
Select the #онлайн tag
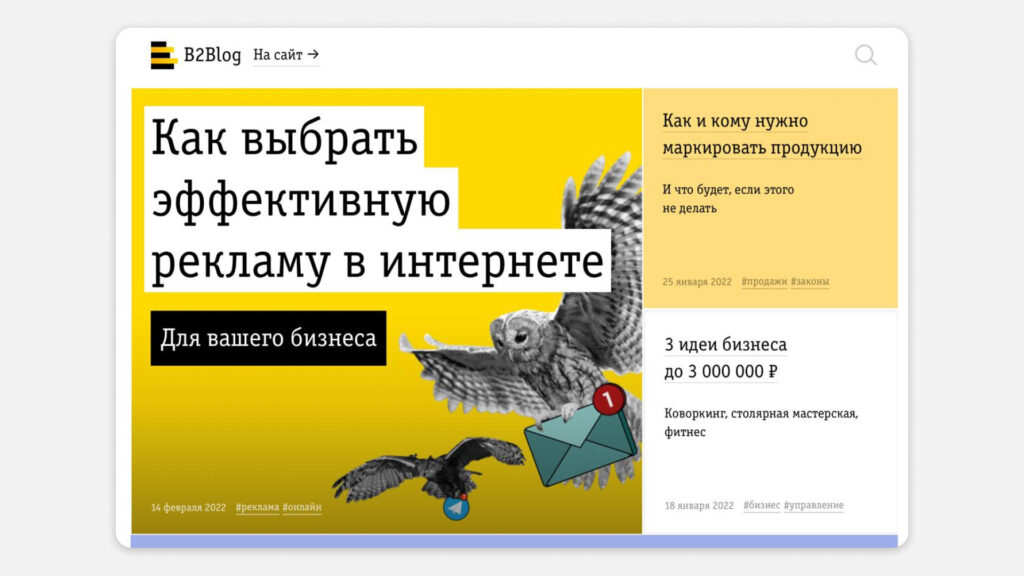point(302,507)
